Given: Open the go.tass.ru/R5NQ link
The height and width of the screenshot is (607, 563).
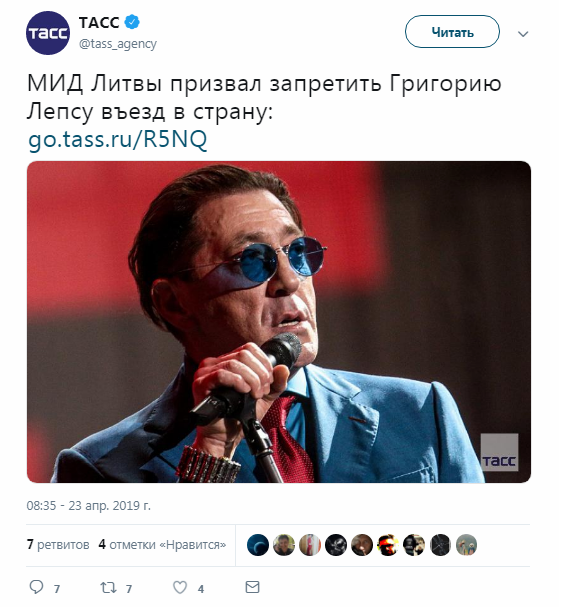Looking at the screenshot, I should point(118,139).
